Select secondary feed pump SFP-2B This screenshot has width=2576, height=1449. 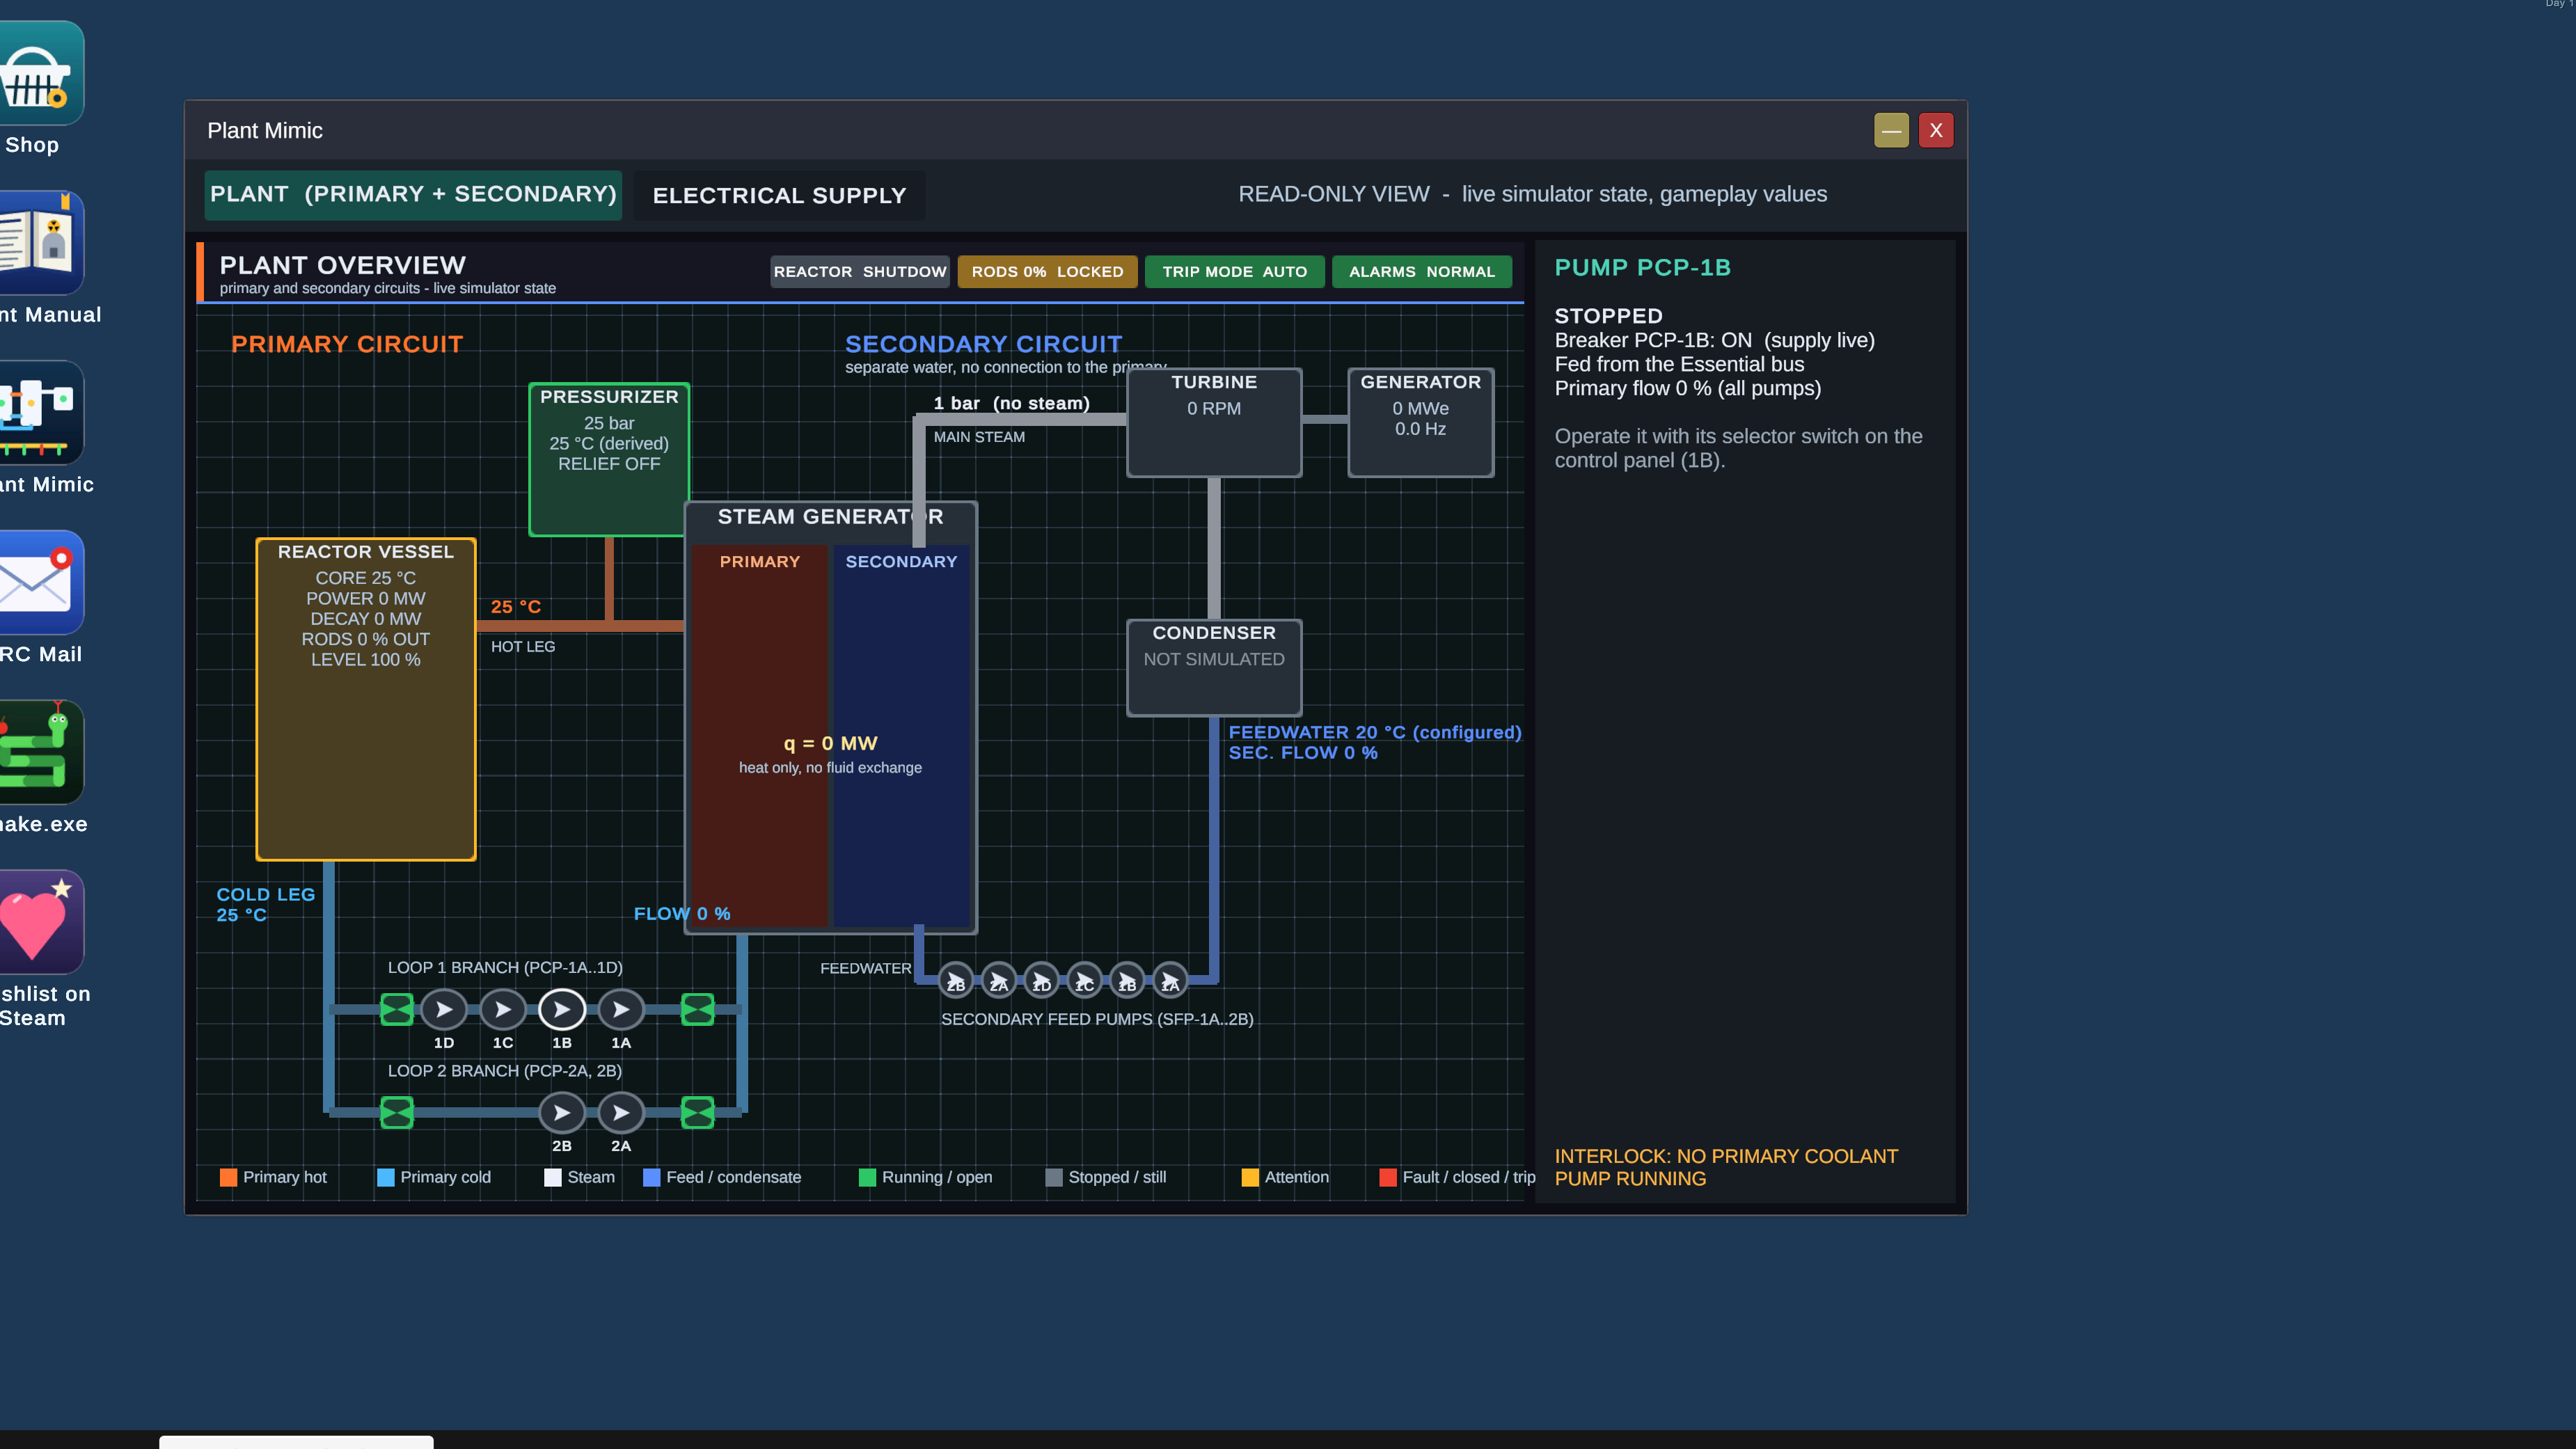[x=955, y=980]
